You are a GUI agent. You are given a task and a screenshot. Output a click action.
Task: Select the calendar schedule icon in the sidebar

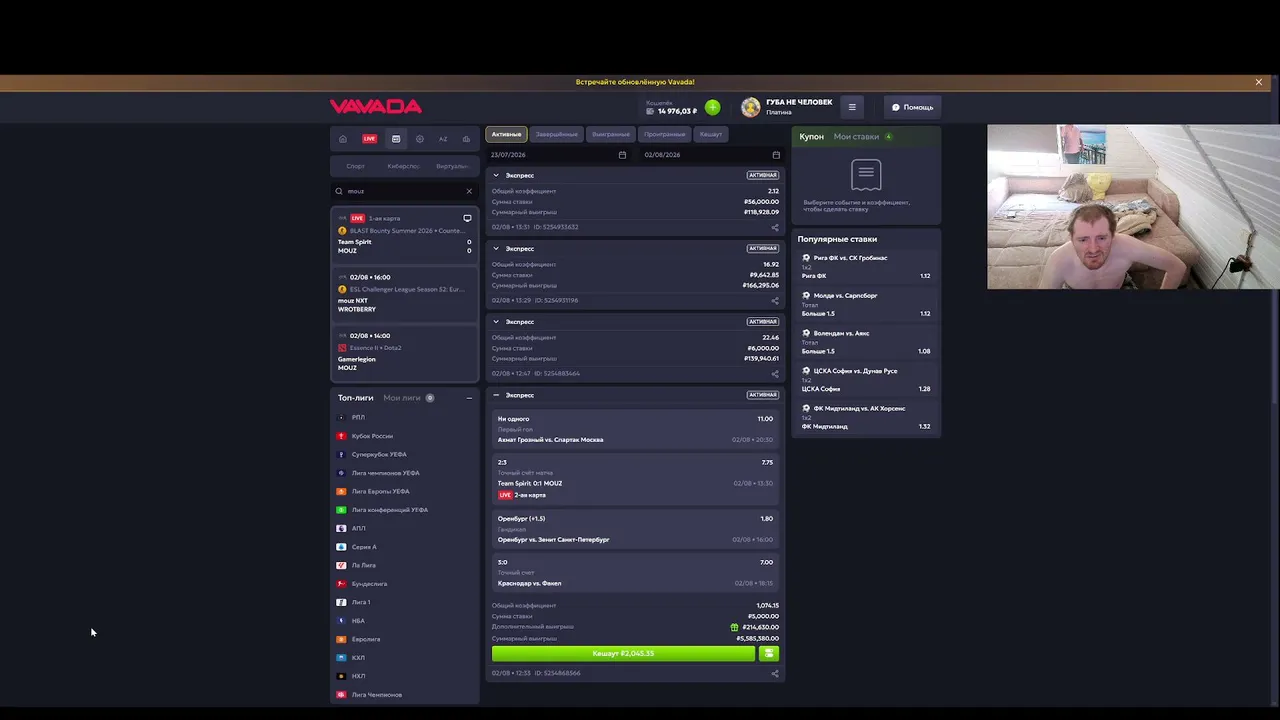(396, 139)
